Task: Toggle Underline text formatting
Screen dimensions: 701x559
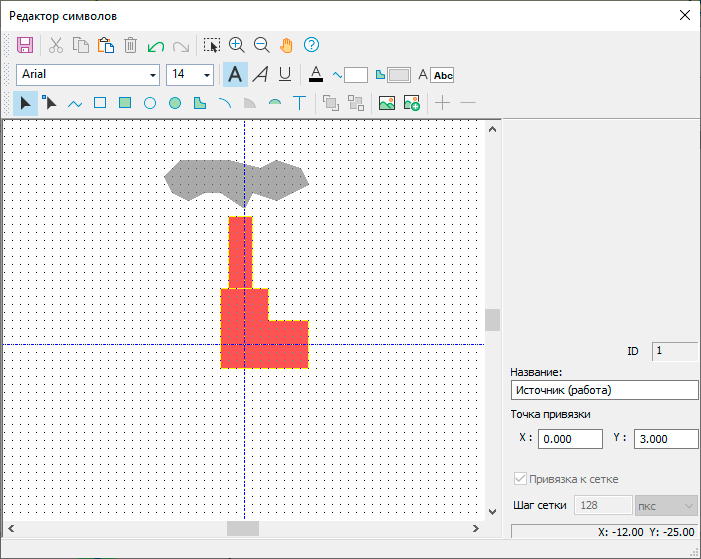Action: click(x=285, y=74)
